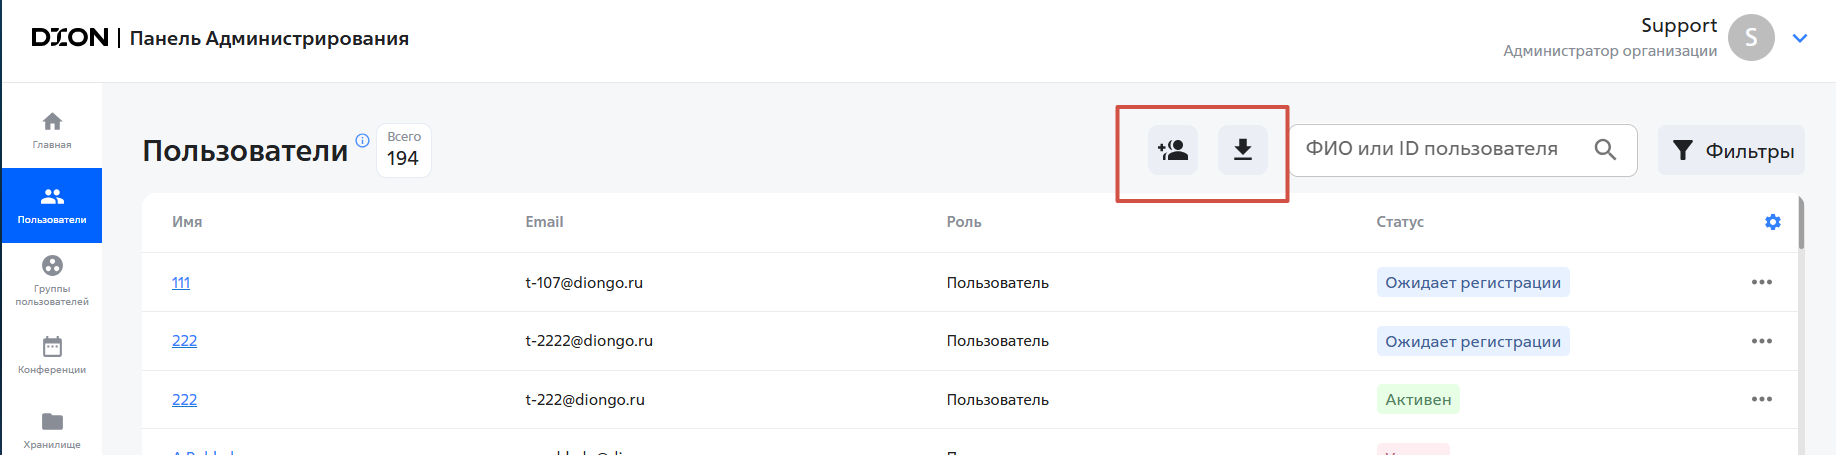Open table column settings gear
This screenshot has height=455, width=1836.
[x=1772, y=222]
